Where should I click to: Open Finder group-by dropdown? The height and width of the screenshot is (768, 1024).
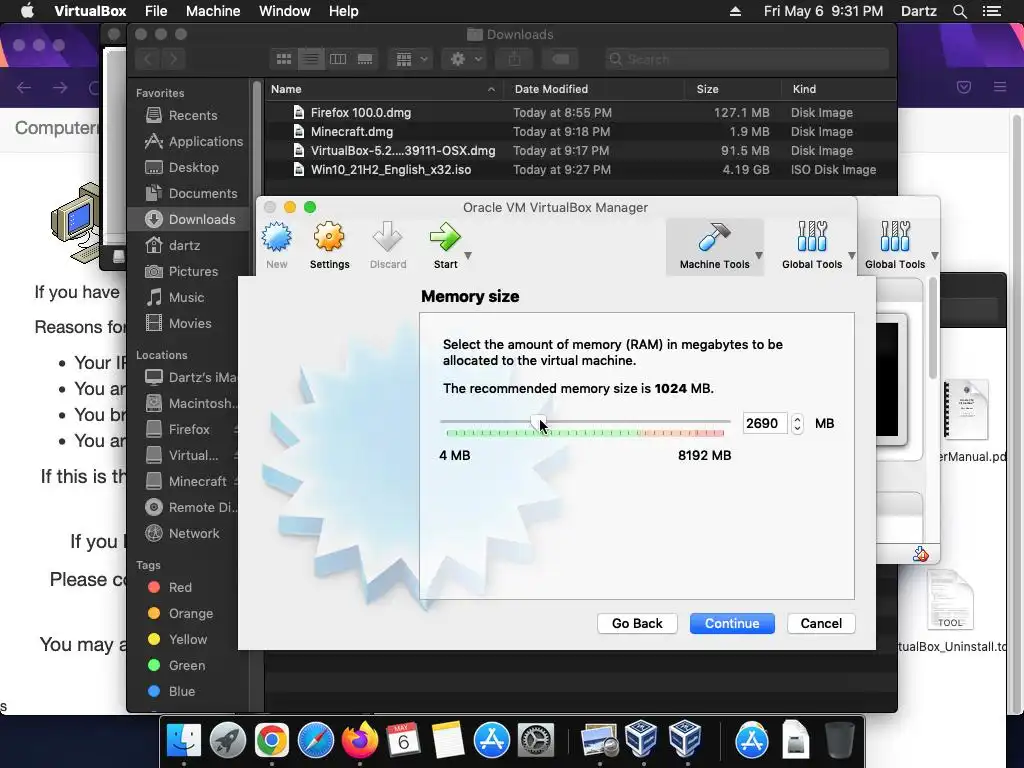click(x=411, y=59)
